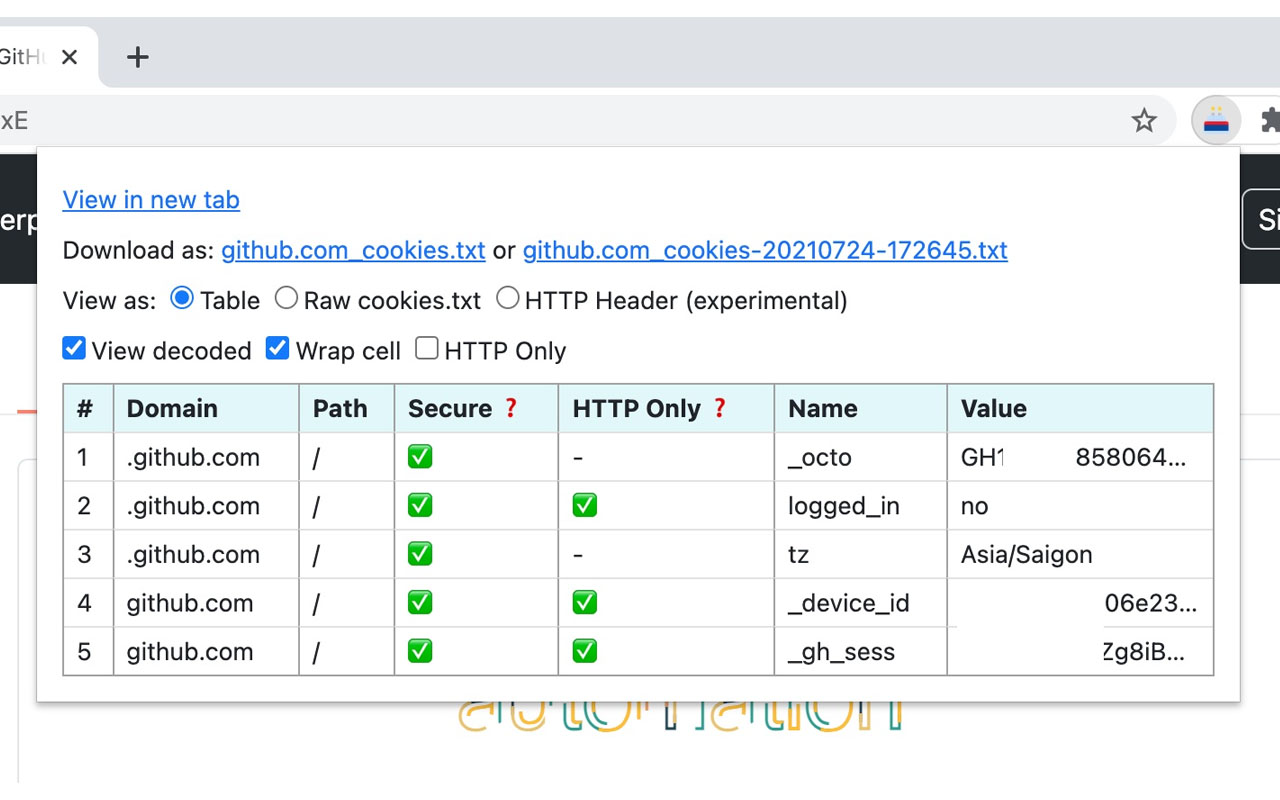The image size is (1280, 800).
Task: Click the HTTP Only check for _gh_sess row
Action: pyautogui.click(x=585, y=652)
